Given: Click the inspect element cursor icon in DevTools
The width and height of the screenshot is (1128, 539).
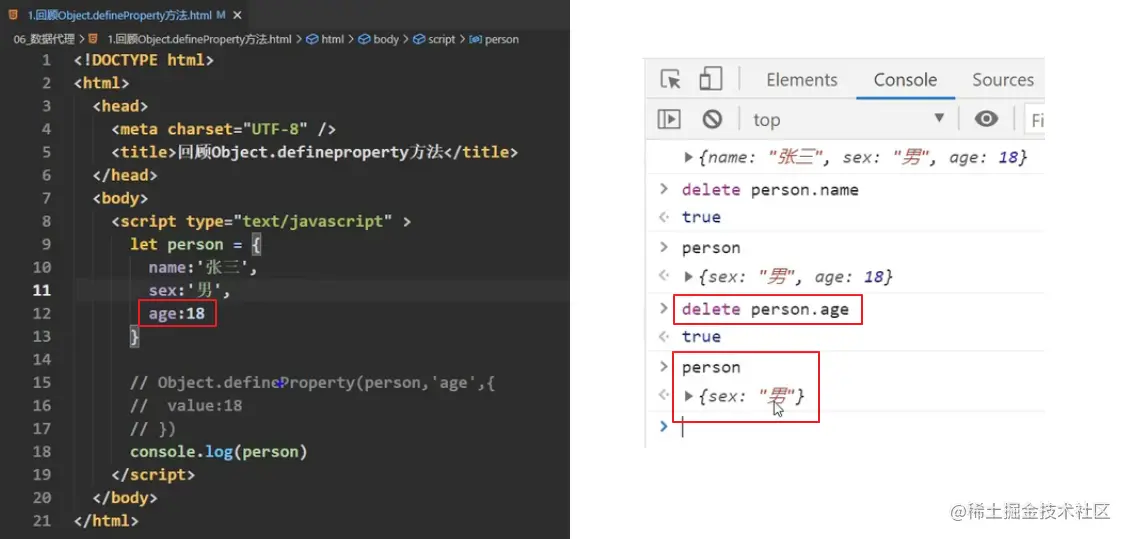Looking at the screenshot, I should [670, 79].
